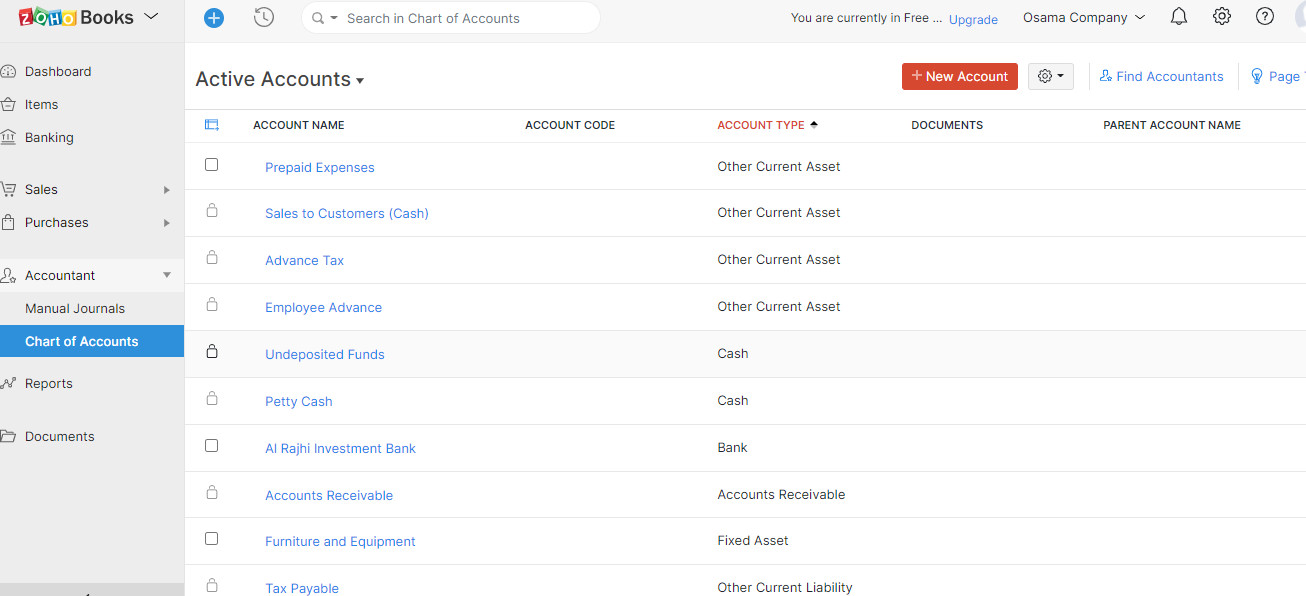Tick the Furniture and Equipment checkbox
The image size is (1306, 596).
pyautogui.click(x=211, y=538)
